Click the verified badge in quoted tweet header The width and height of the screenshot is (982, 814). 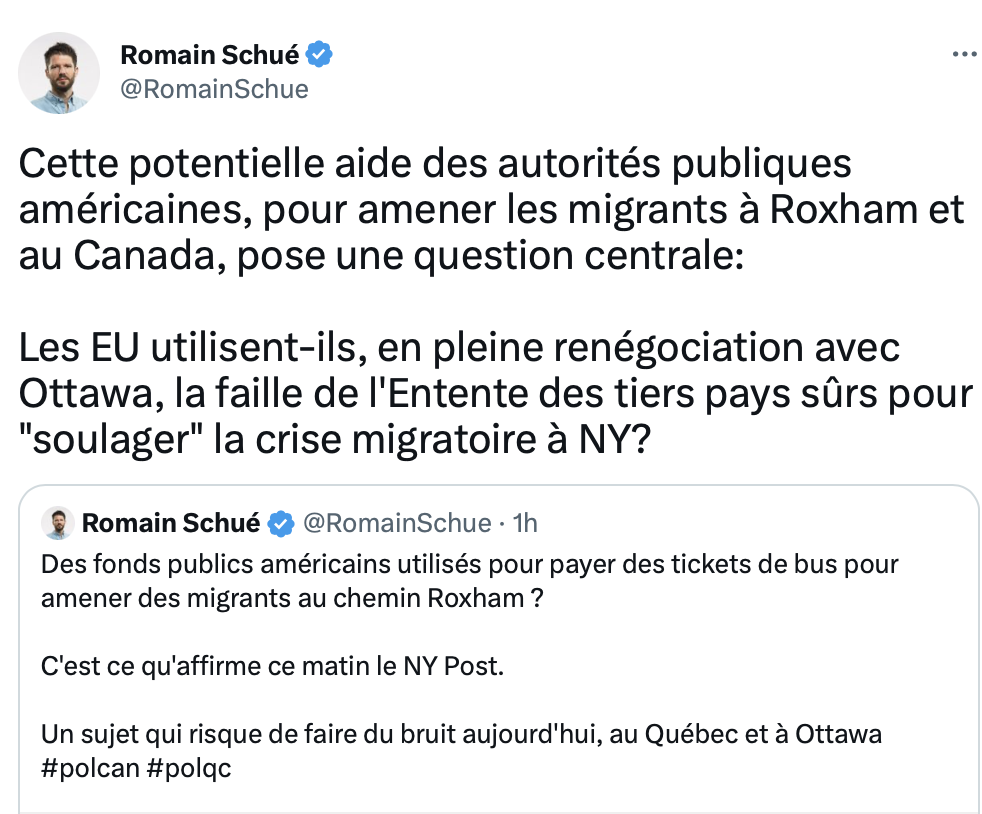click(x=281, y=523)
